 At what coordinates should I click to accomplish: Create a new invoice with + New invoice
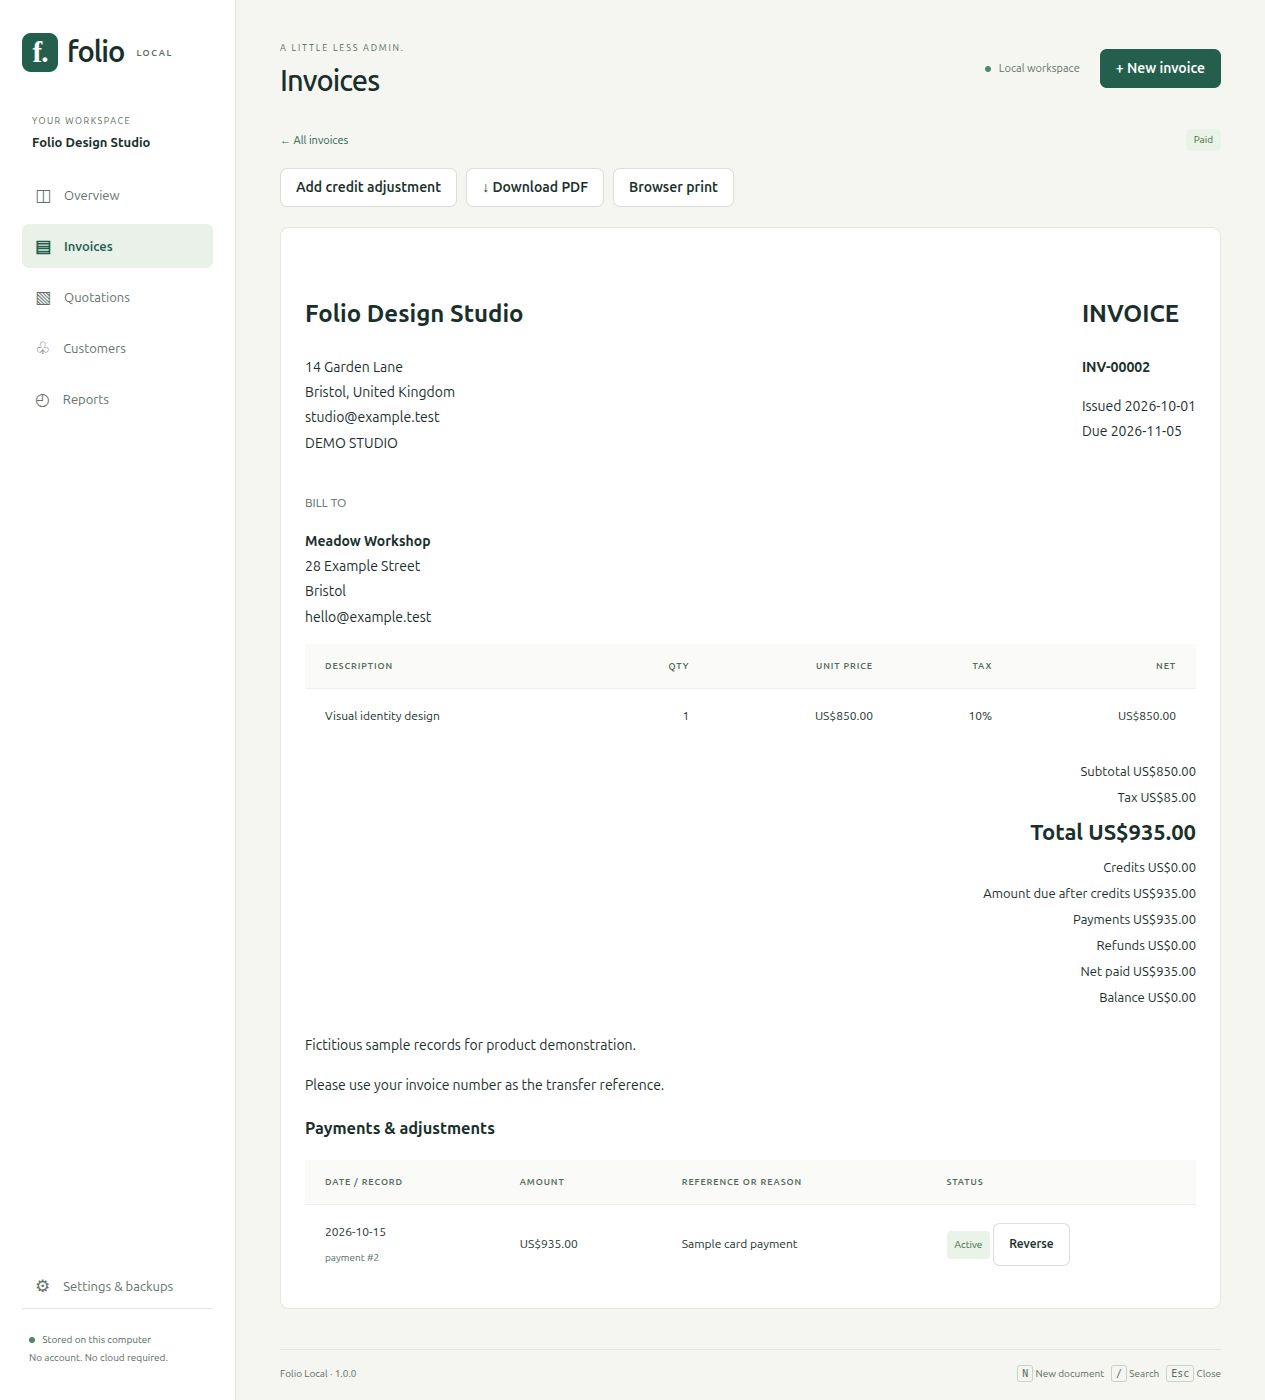(x=1160, y=68)
